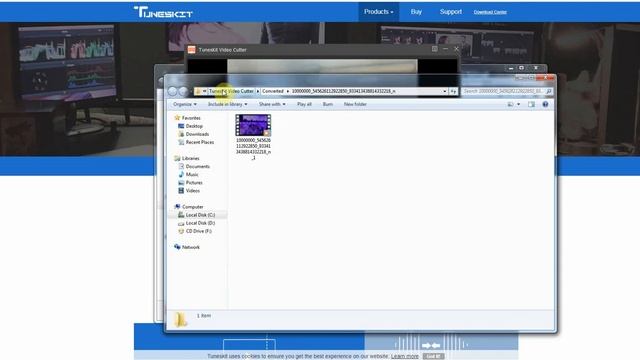
Task: Jump to the Converted breadcrumb folder
Action: click(x=273, y=91)
